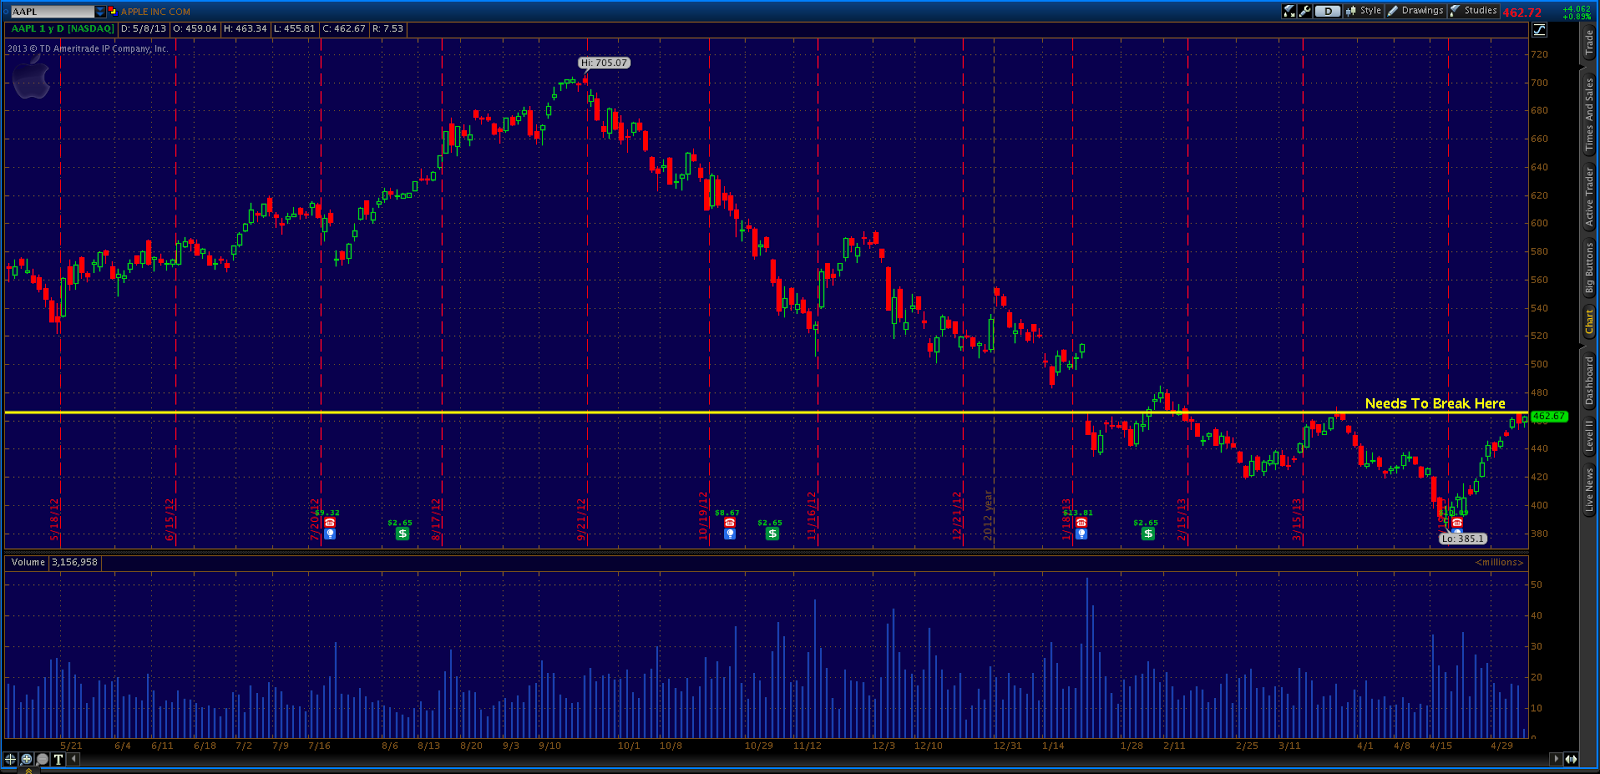Open the Level II side tab
1600x774 pixels.
tap(1589, 436)
